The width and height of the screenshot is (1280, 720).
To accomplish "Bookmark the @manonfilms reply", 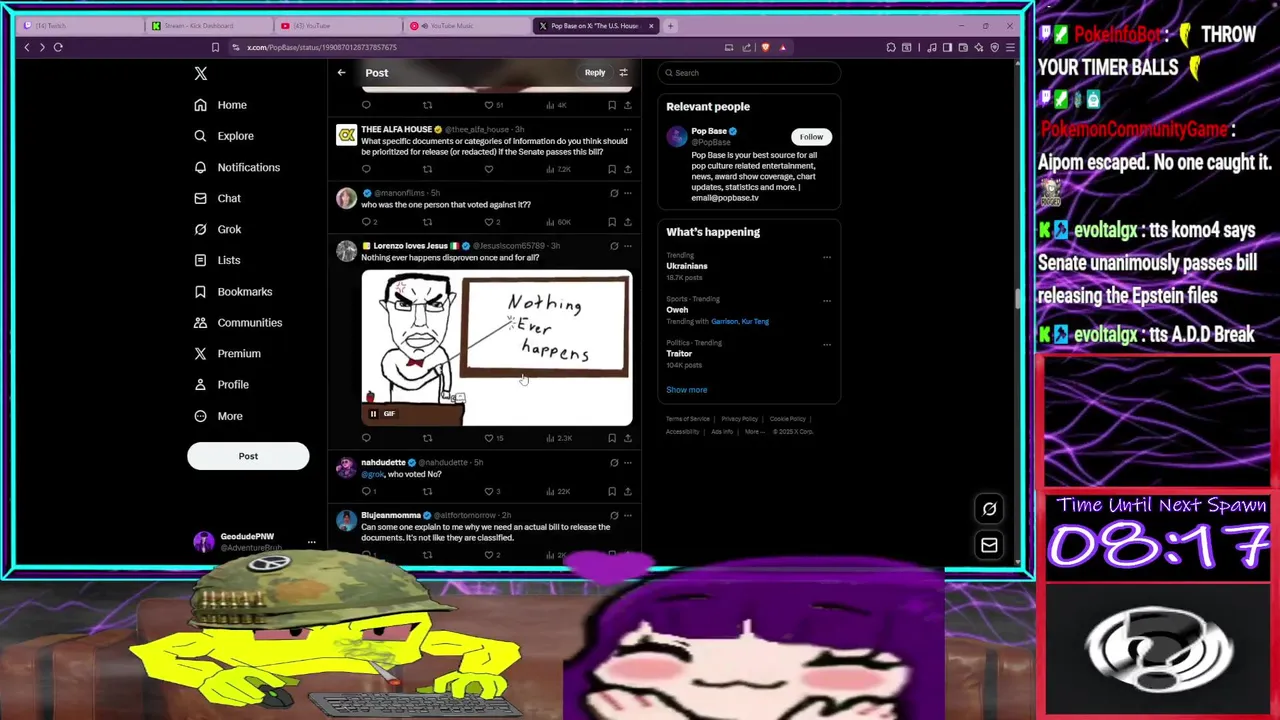I will pos(612,222).
